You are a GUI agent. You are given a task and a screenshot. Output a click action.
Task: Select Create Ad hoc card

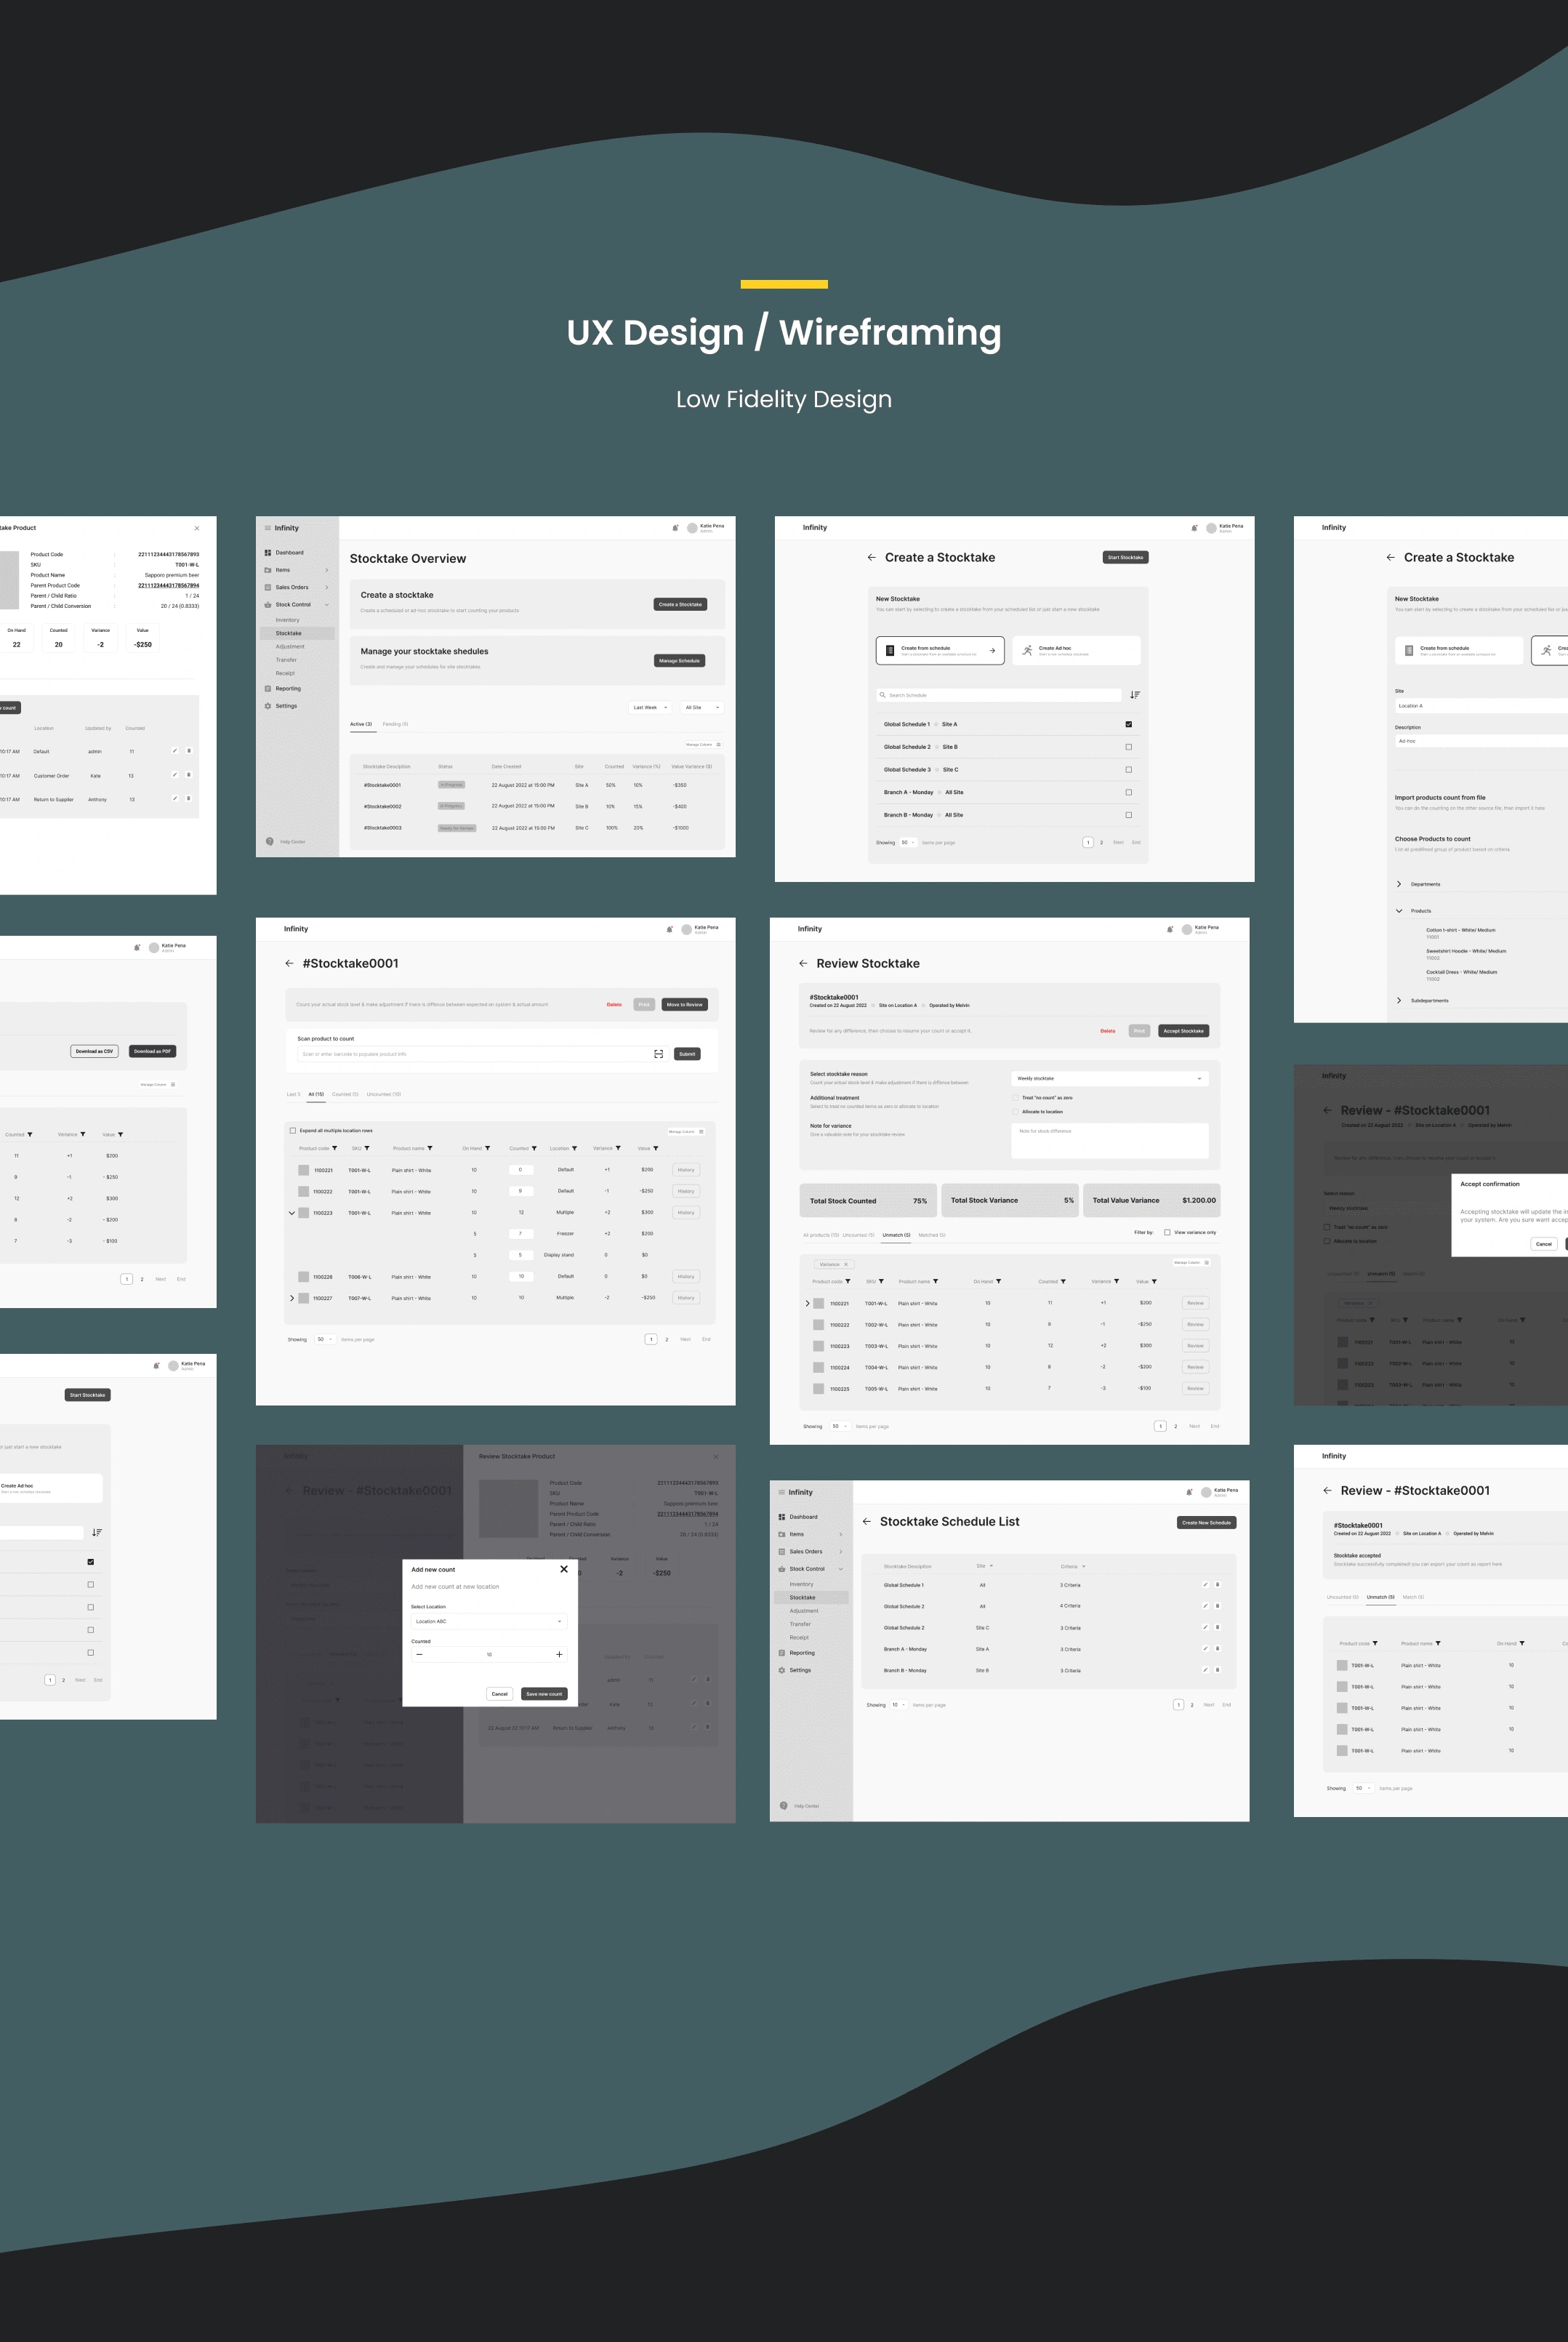(x=1076, y=650)
